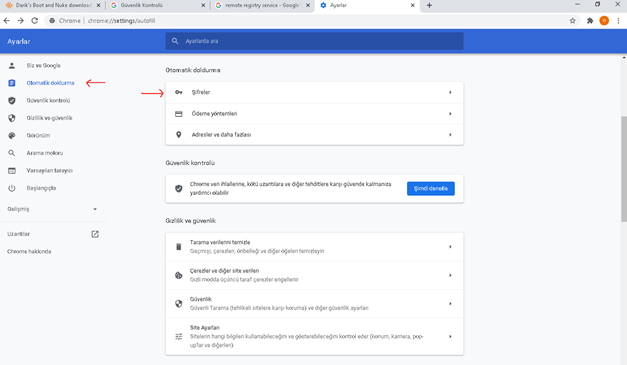Click the trash icon for Tarama verilerini temizle
The width and height of the screenshot is (627, 365).
click(179, 247)
